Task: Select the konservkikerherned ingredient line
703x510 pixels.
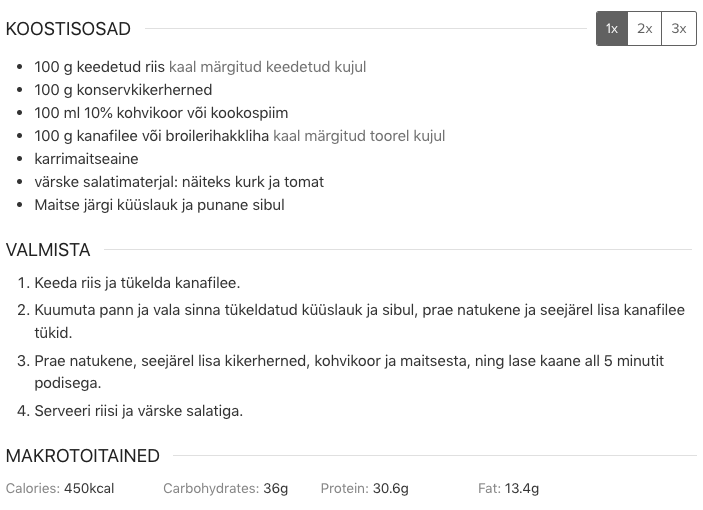Action: (123, 90)
